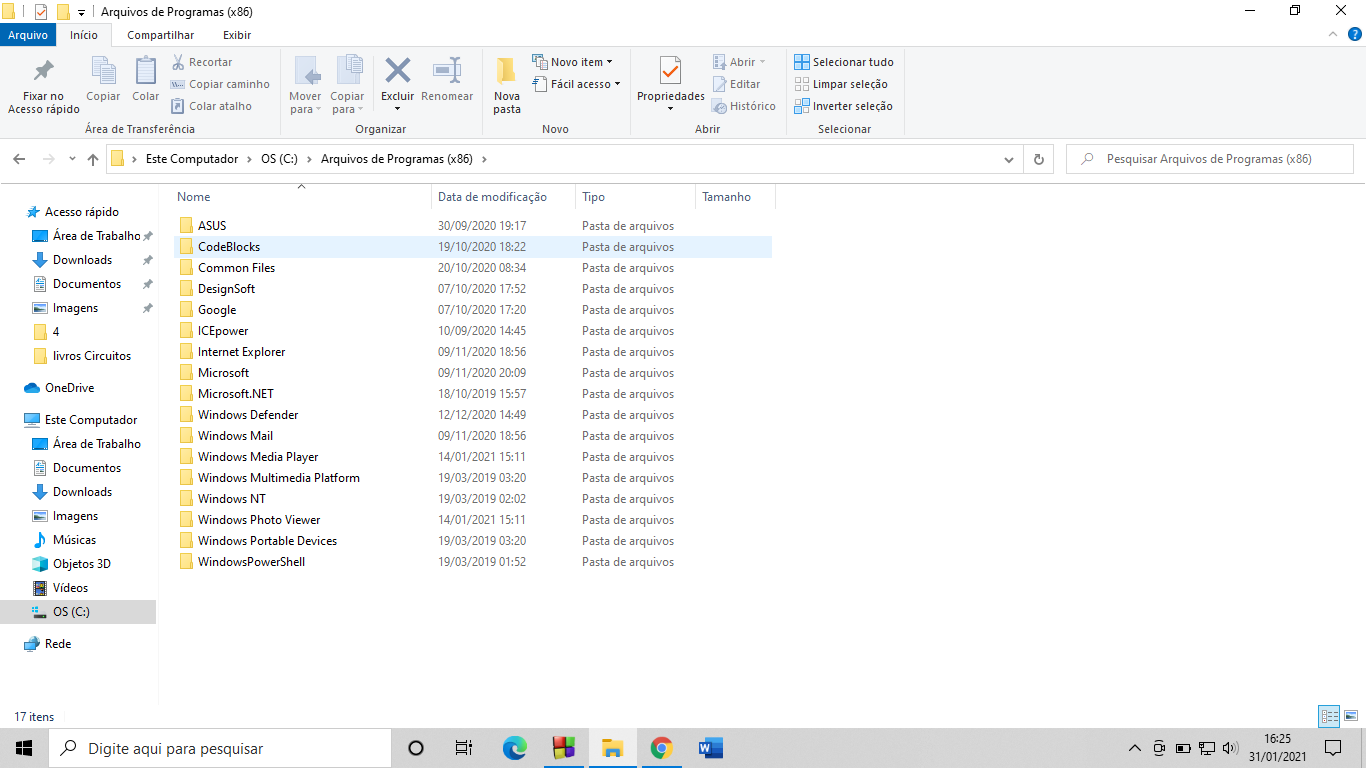Image resolution: width=1366 pixels, height=768 pixels.
Task: Select the DesignSoft folder
Action: [x=472, y=289]
